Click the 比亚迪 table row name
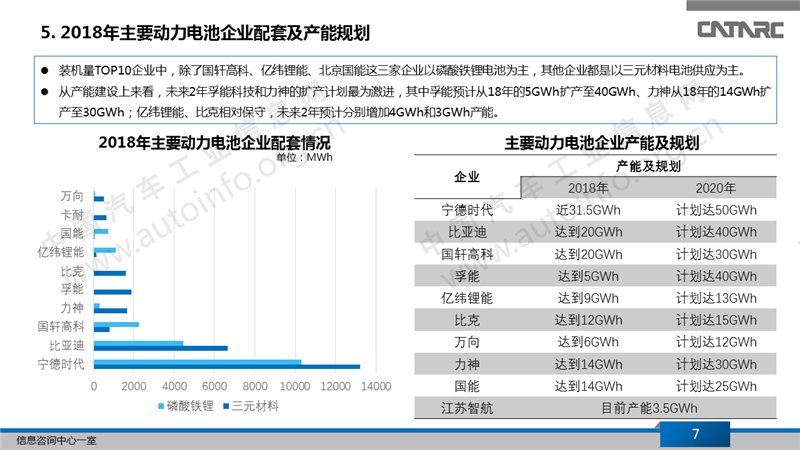Screen dimensions: 800x450 pyautogui.click(x=467, y=232)
